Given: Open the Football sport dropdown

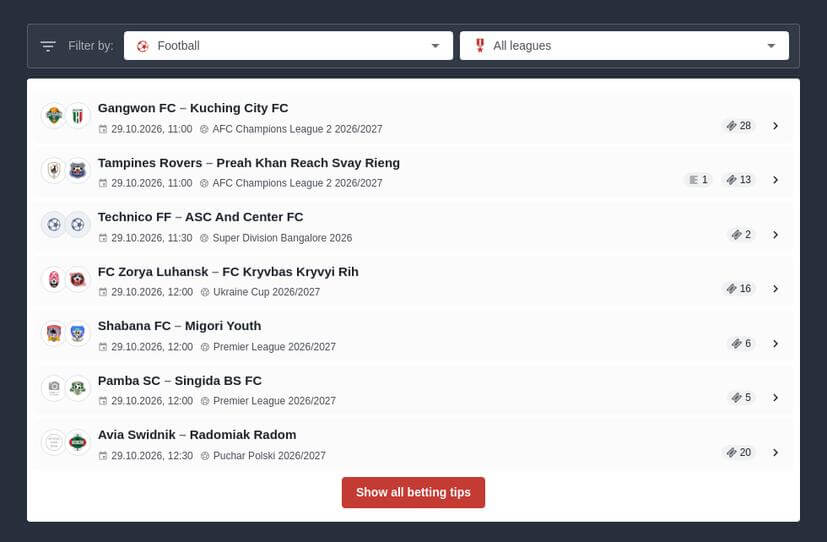Looking at the screenshot, I should (x=288, y=45).
